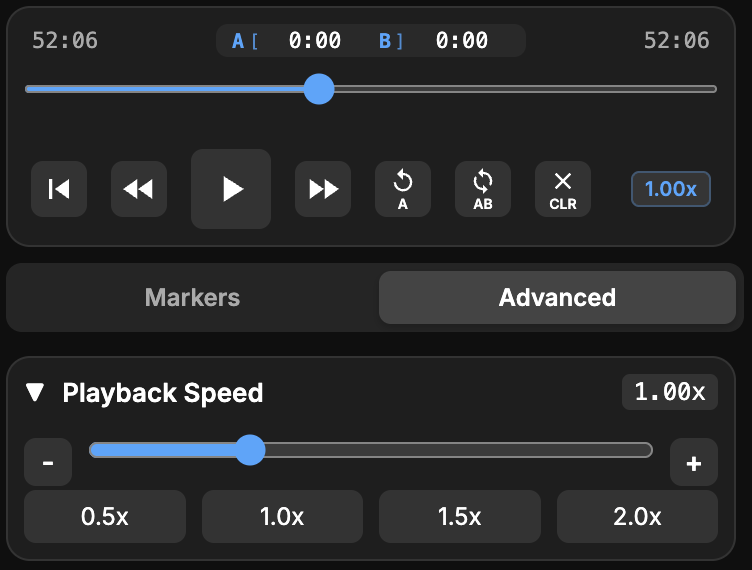Choose the 1.5x speed preset
Viewport: 752px width, 570px height.
(459, 517)
